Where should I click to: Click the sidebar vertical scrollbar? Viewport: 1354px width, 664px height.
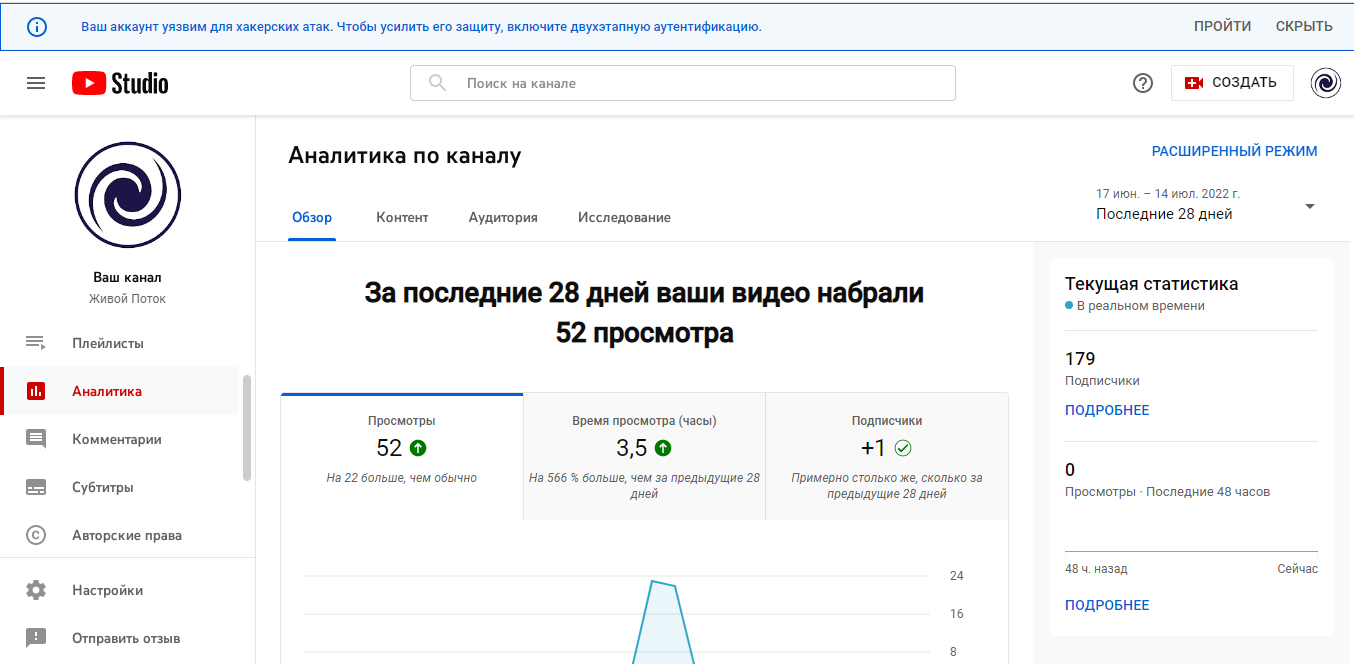pos(247,428)
